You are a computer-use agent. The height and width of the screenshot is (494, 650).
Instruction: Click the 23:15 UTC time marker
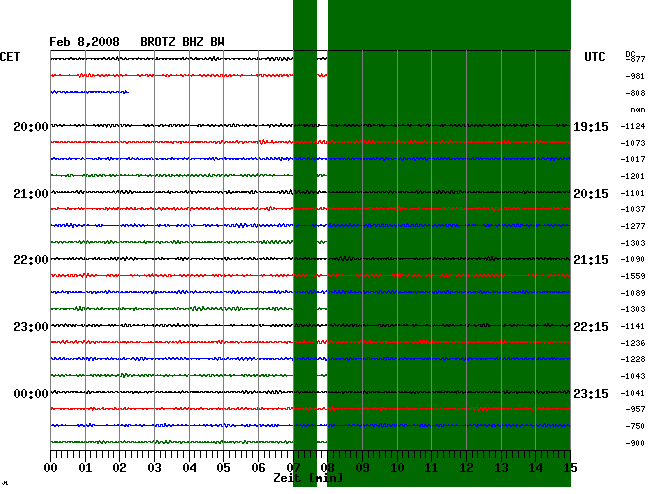coord(591,394)
